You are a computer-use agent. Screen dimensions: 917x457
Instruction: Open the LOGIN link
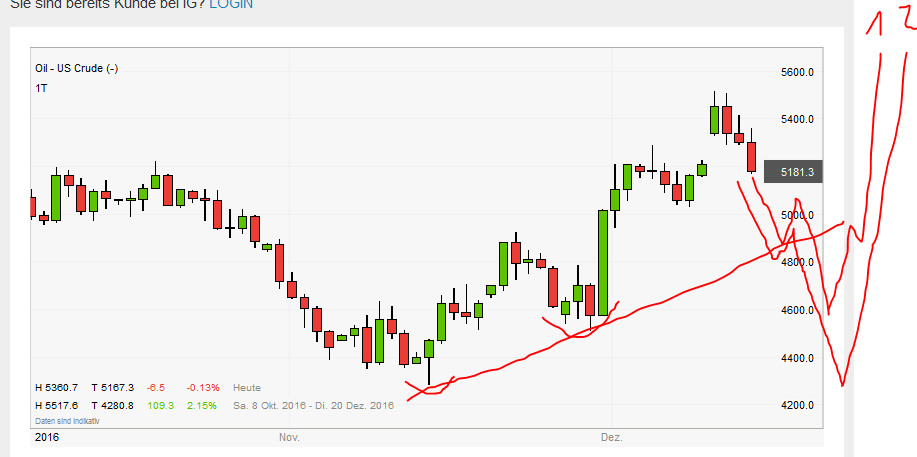click(230, 4)
